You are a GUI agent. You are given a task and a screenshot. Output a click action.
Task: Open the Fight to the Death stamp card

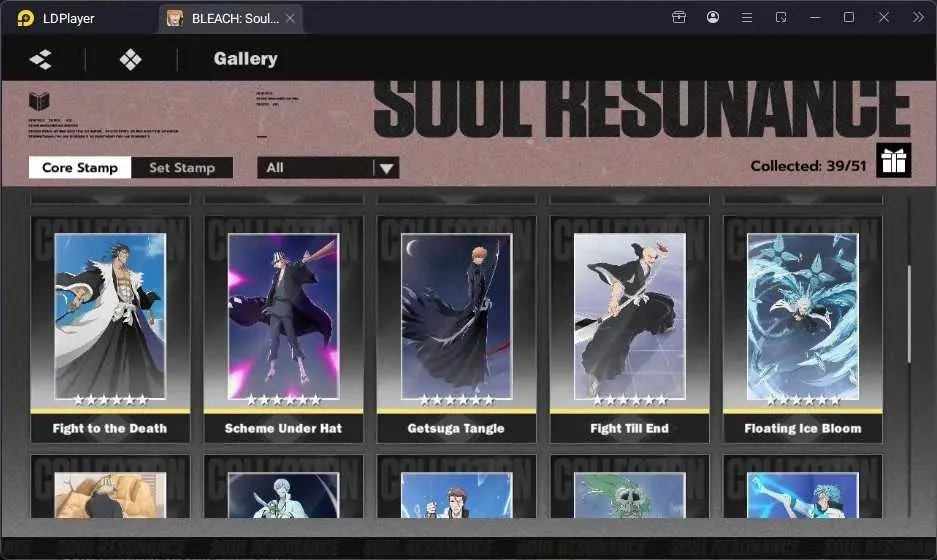pos(110,329)
